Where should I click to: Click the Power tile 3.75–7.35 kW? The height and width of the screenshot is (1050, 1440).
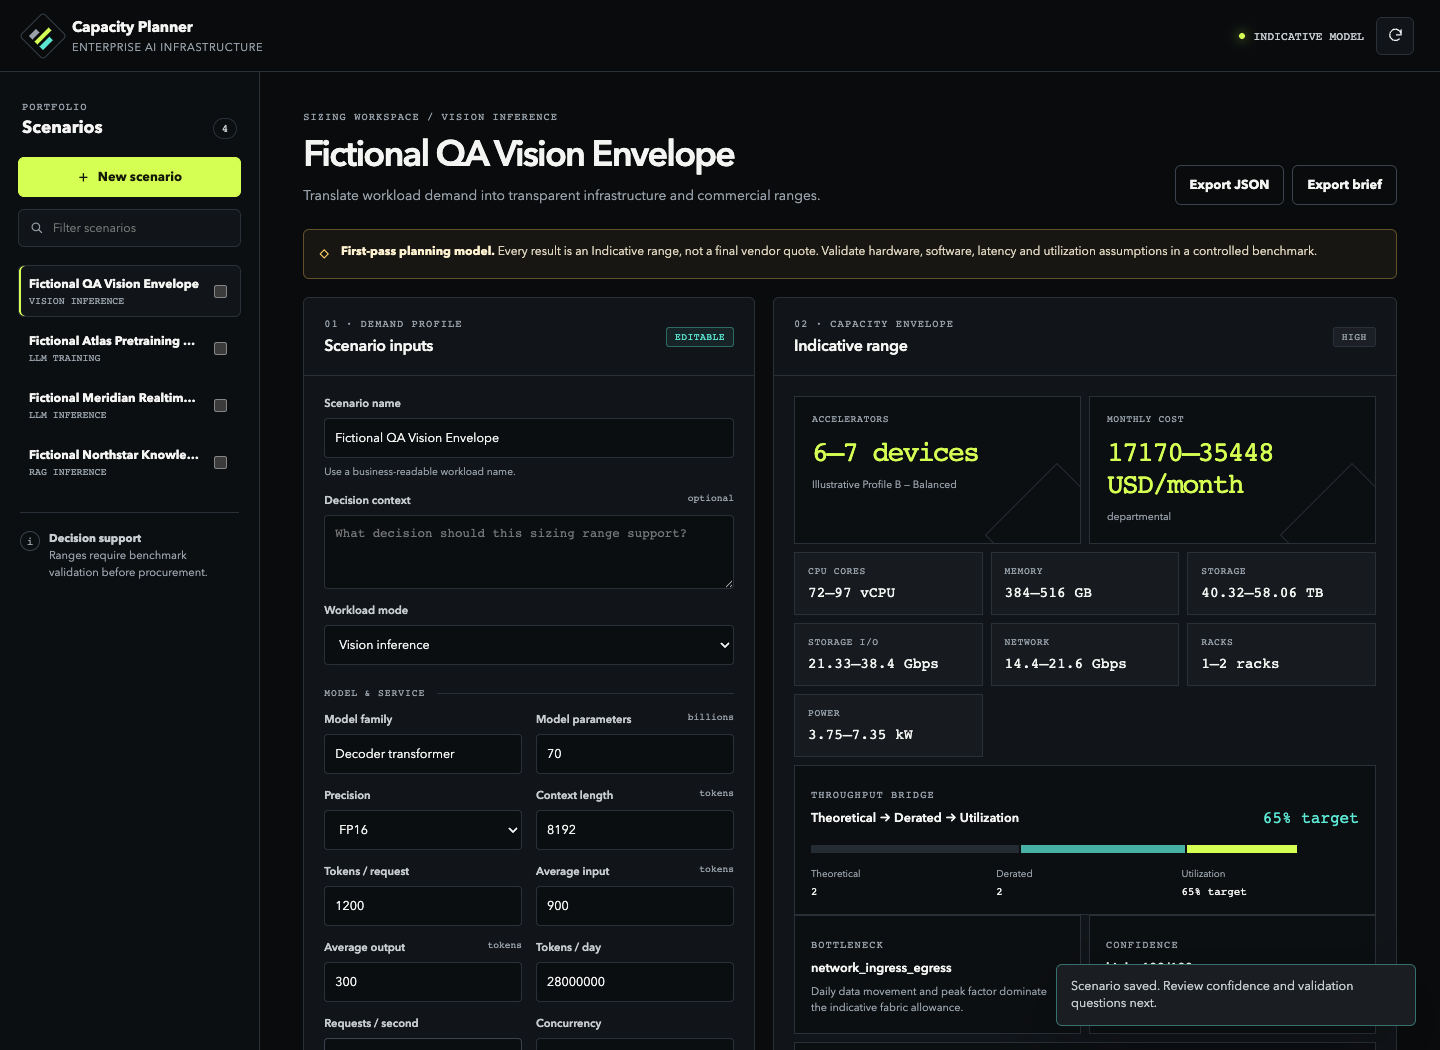[888, 726]
